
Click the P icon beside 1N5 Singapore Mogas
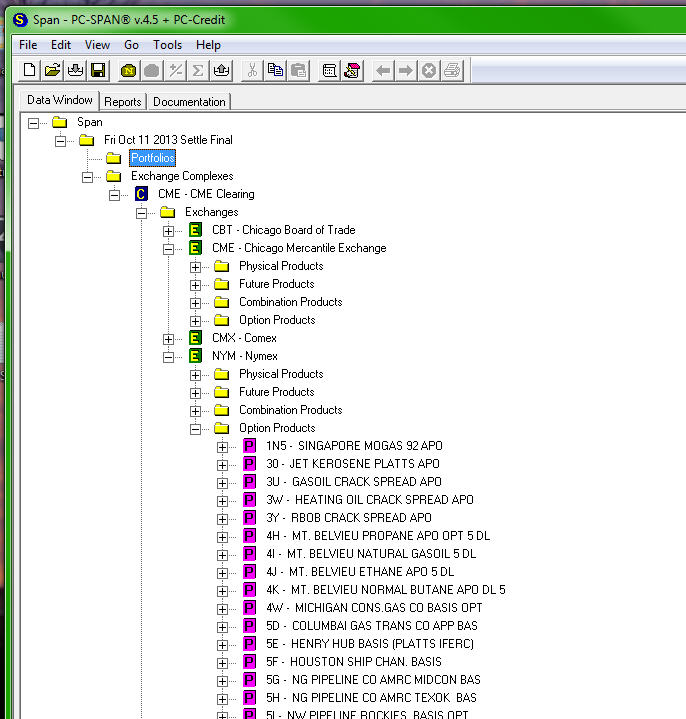tap(249, 446)
